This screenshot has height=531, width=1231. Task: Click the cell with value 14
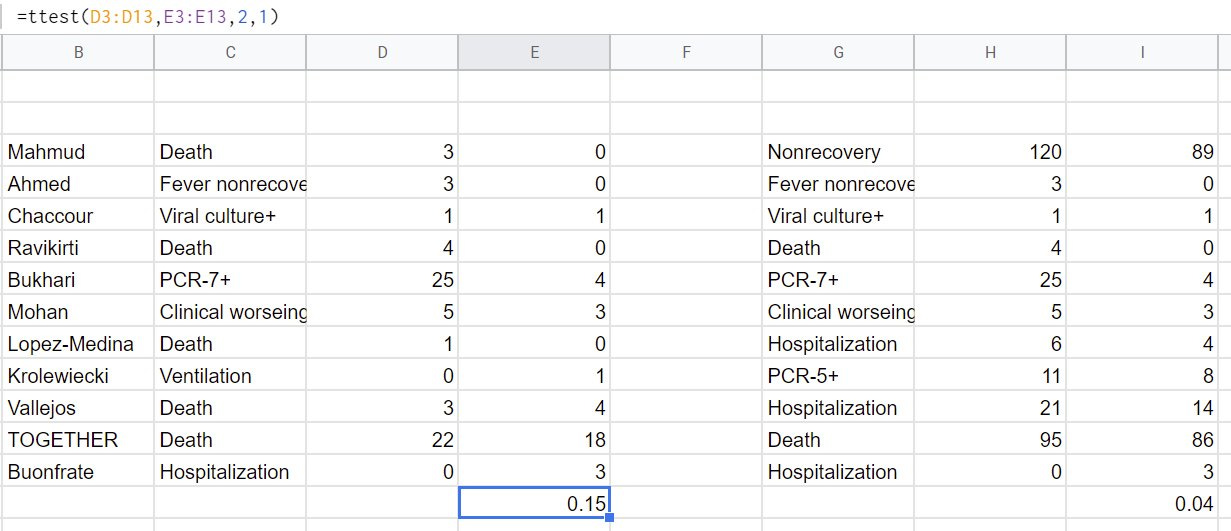1142,408
